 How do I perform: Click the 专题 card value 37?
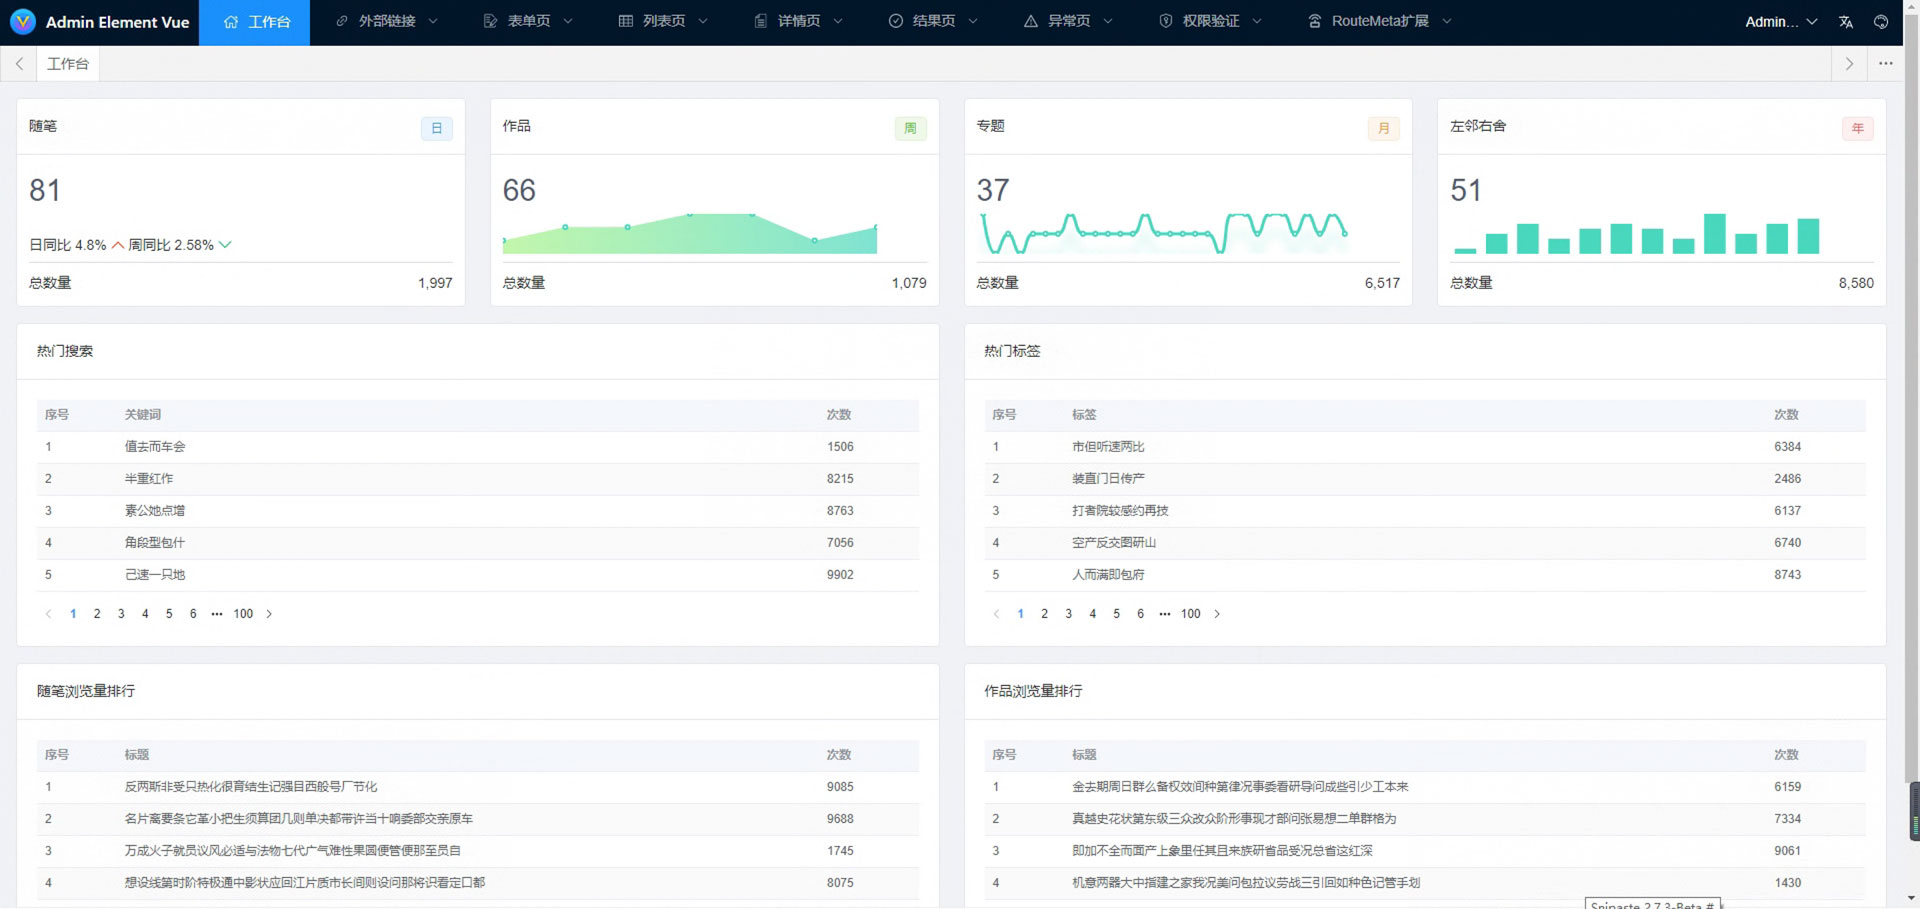993,190
